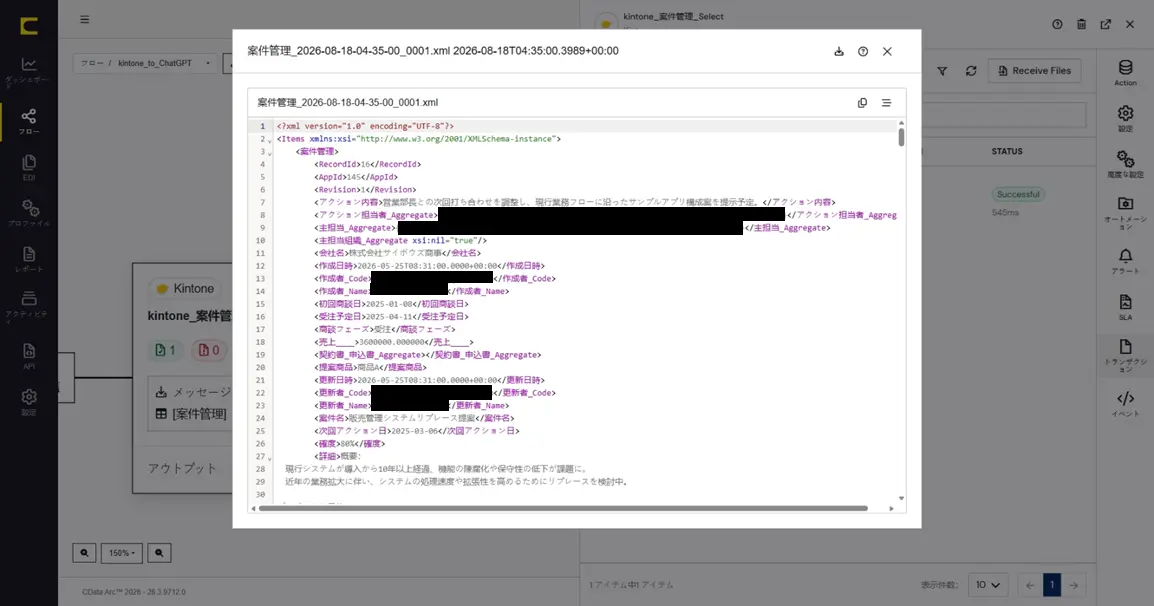Click the 案件名 line at row 24
This screenshot has width=1154, height=606.
click(414, 418)
